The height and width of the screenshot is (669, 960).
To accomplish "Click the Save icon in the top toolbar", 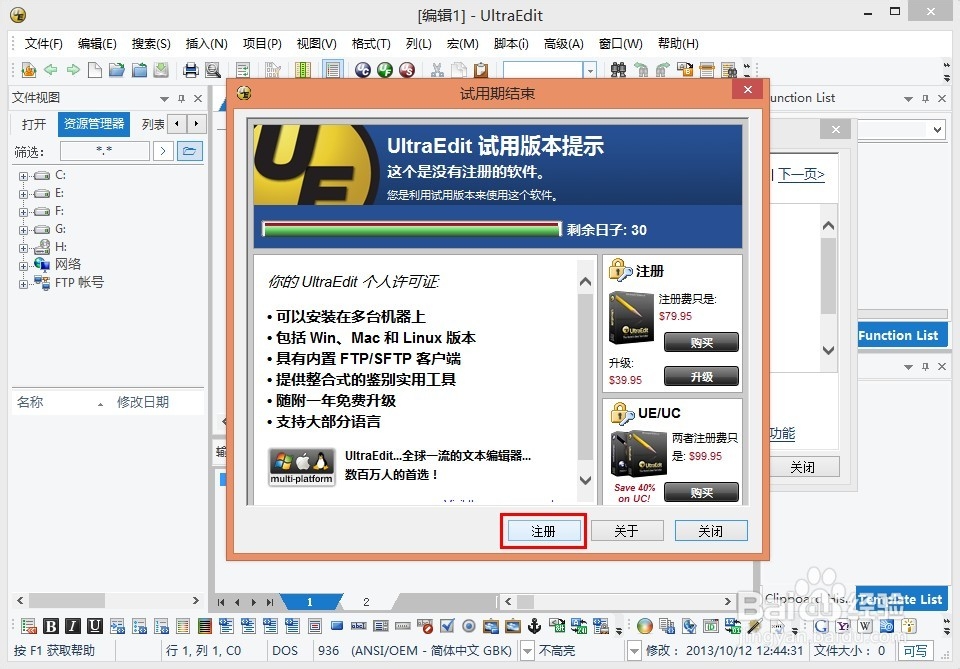I will point(162,70).
